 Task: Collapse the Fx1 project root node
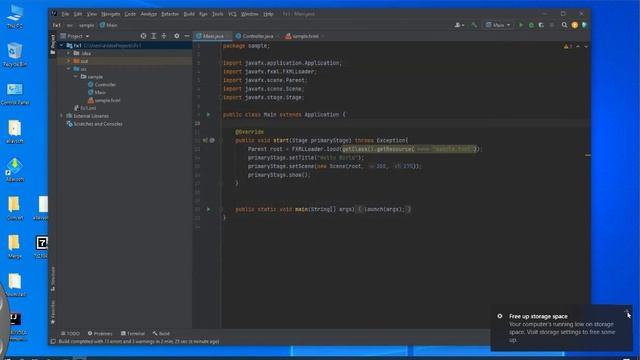point(62,46)
